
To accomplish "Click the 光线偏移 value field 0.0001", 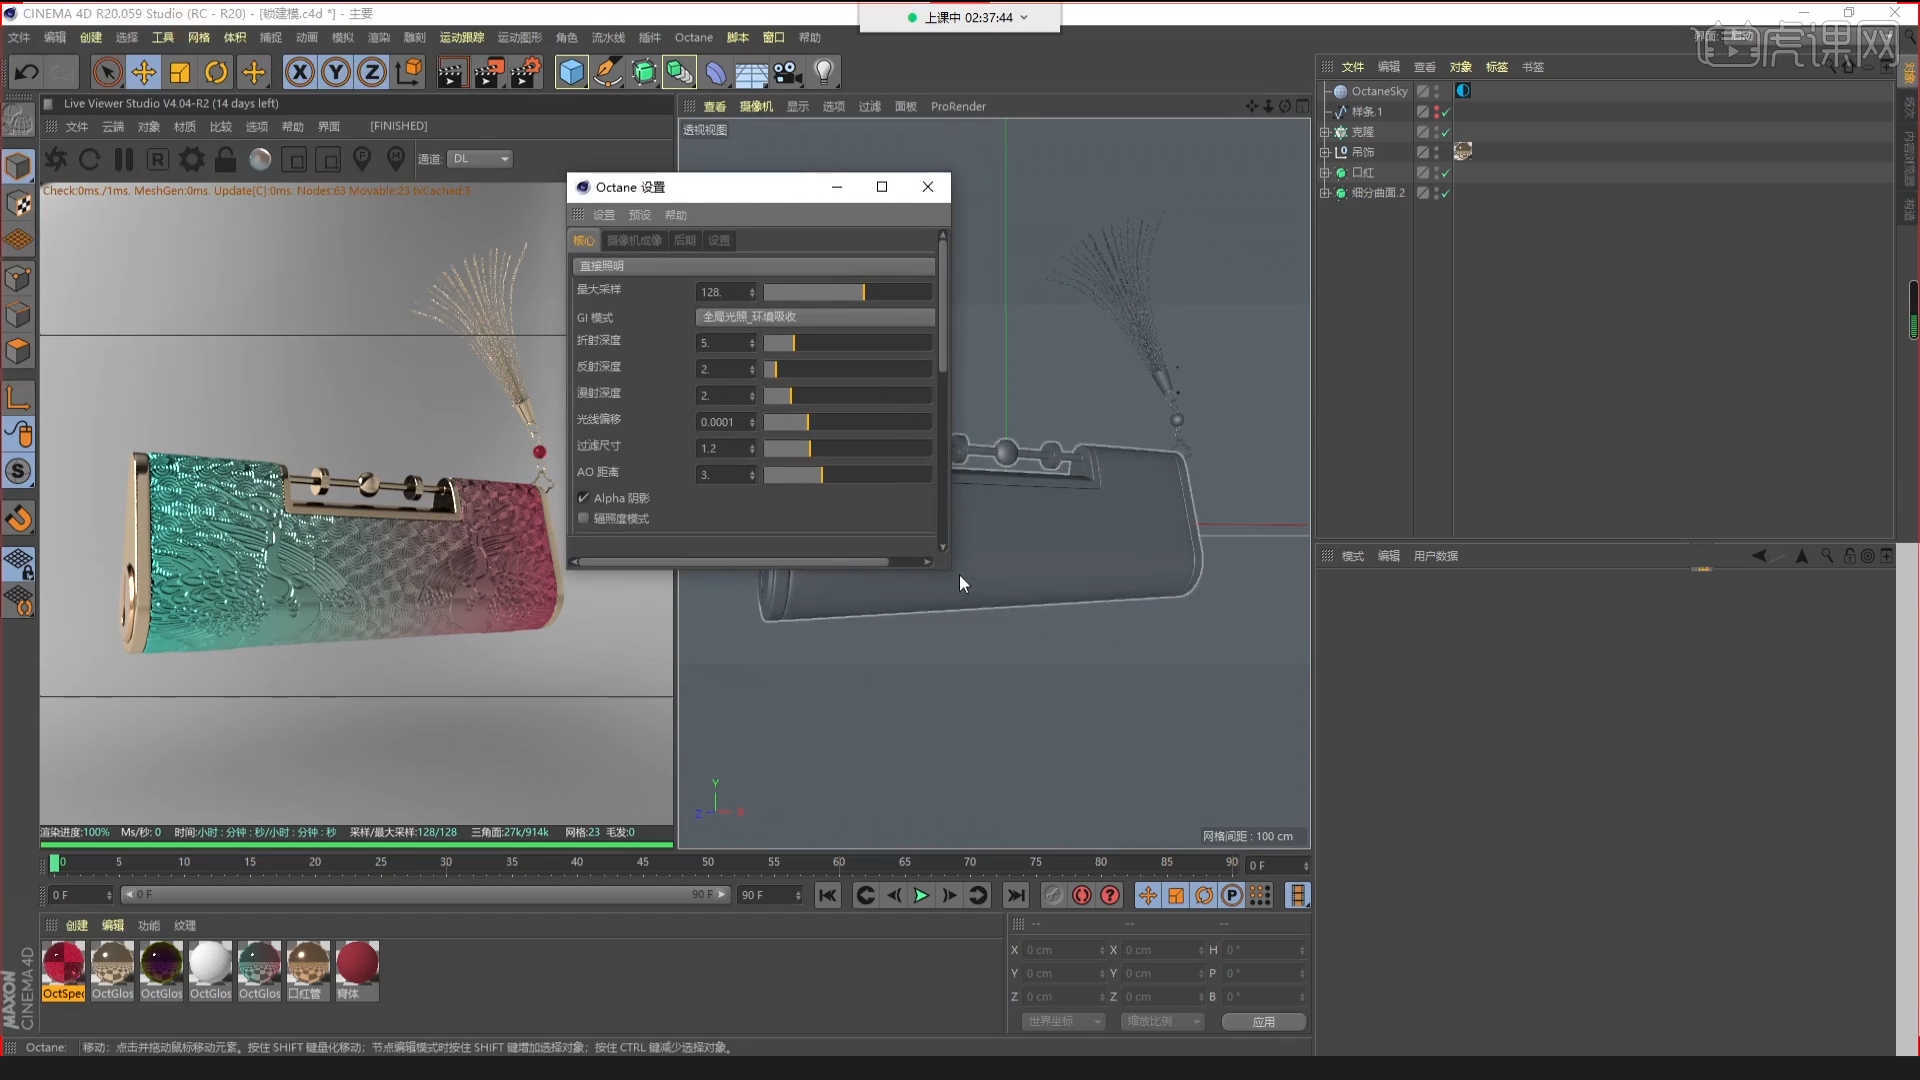I will [x=727, y=422].
